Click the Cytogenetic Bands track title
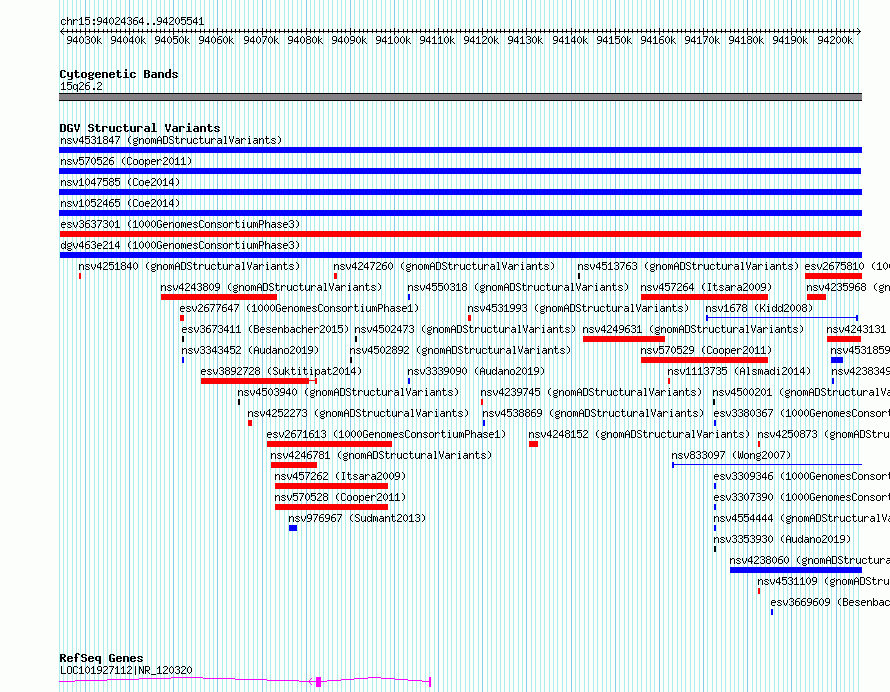Screen dimensions: 890x692 pos(119,74)
